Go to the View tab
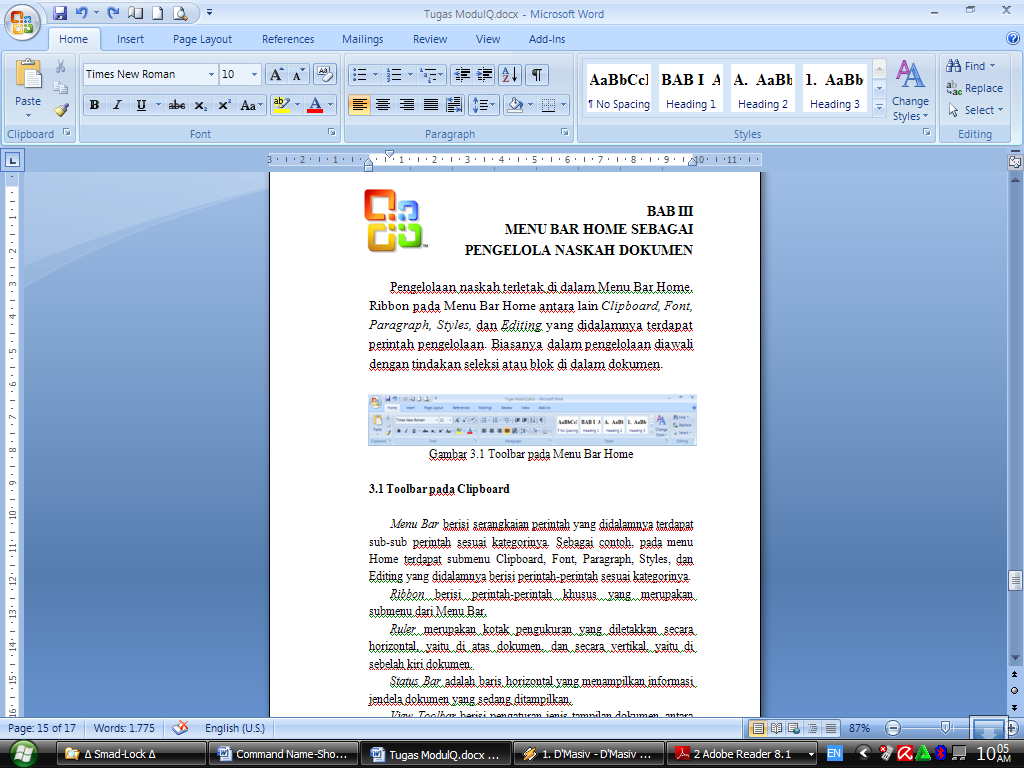 point(488,39)
